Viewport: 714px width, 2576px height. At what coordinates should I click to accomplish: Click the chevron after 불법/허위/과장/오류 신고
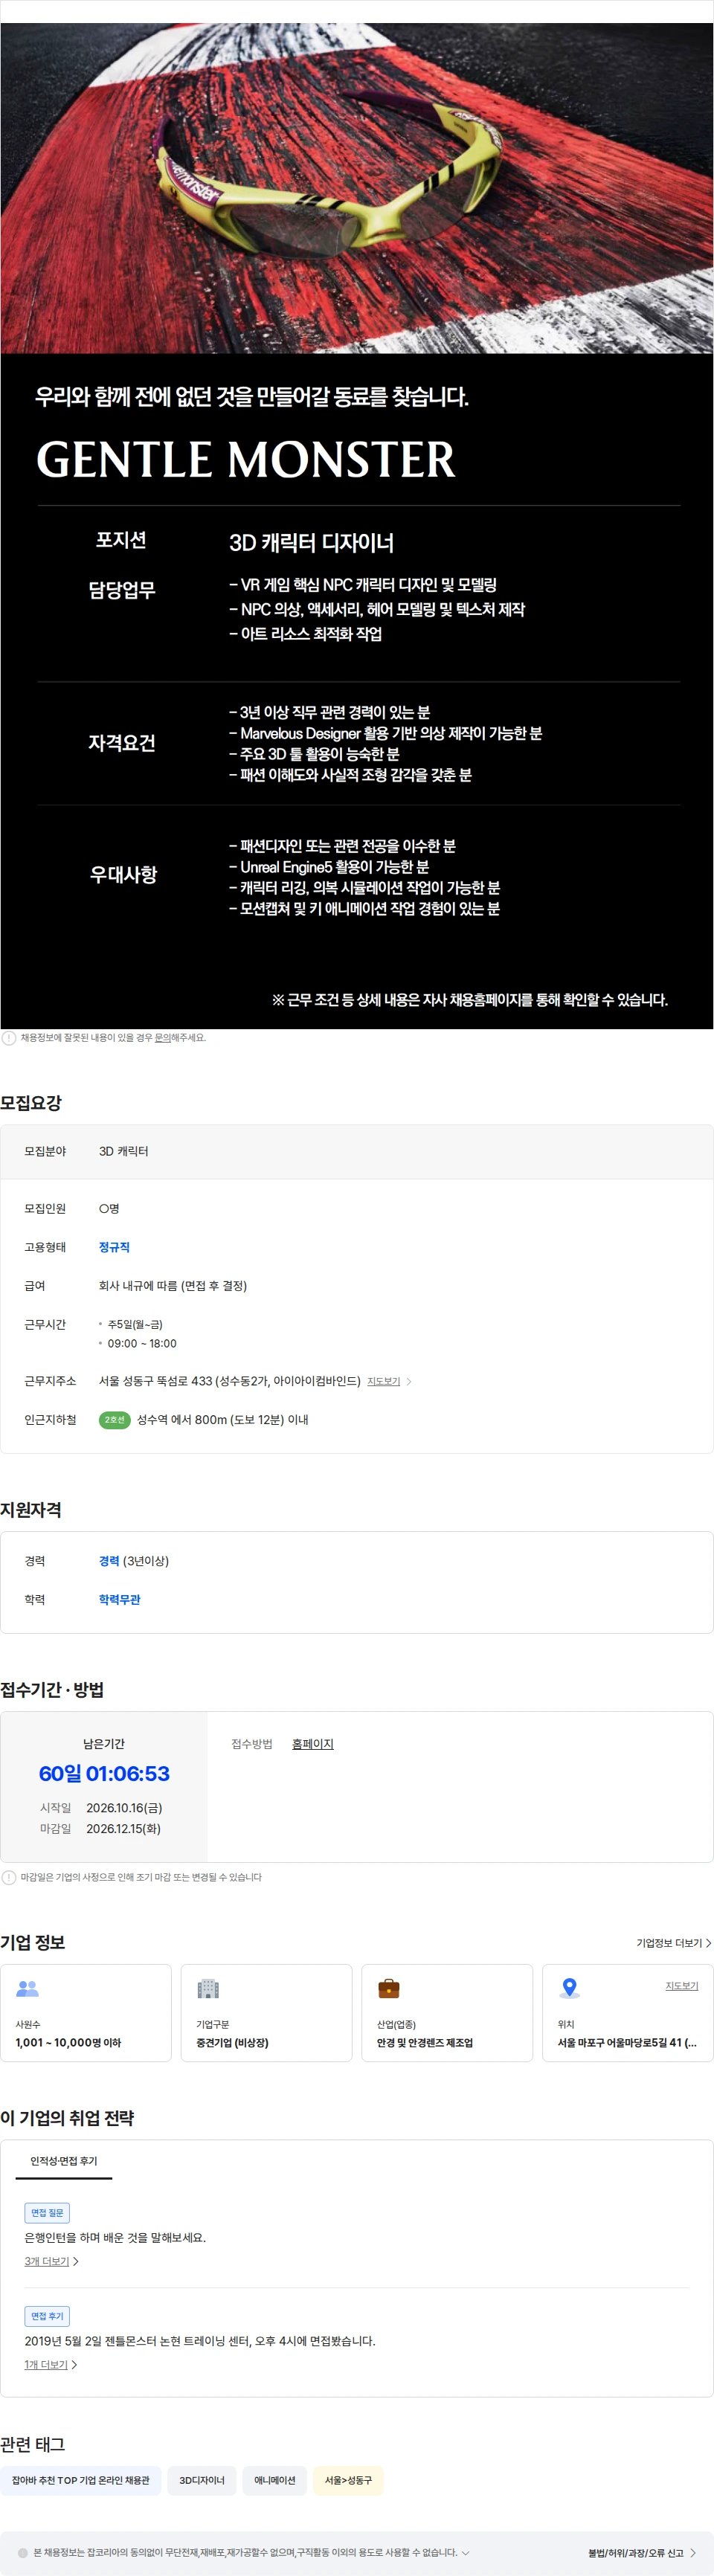coord(693,2552)
